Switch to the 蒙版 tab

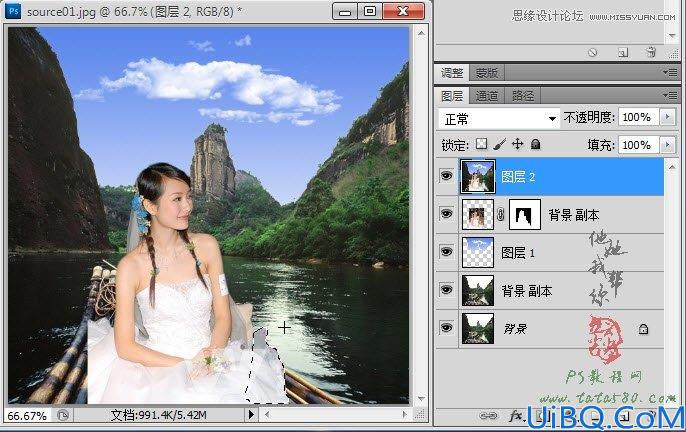pyautogui.click(x=487, y=73)
